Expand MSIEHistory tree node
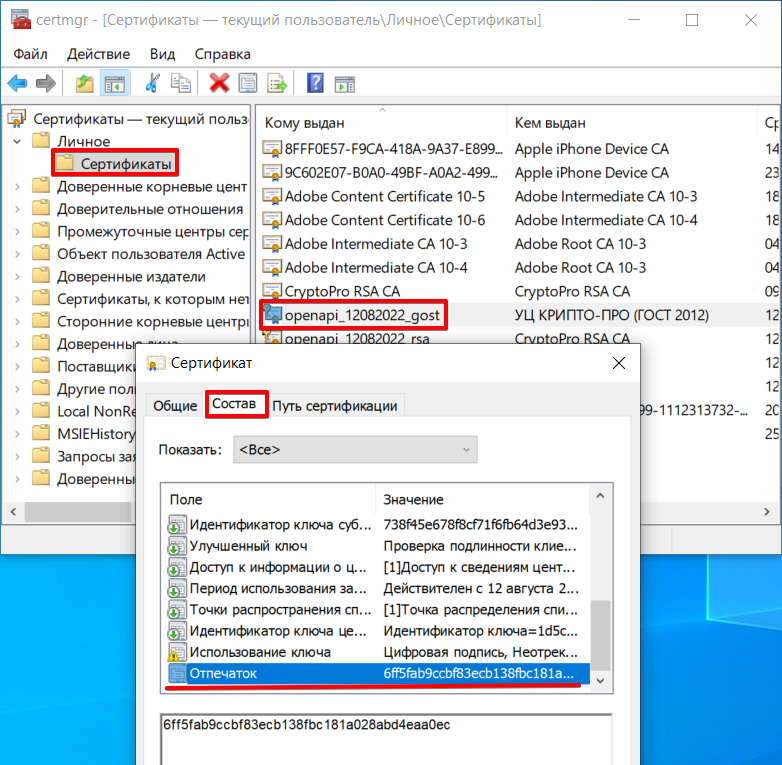This screenshot has height=765, width=782. pos(17,434)
